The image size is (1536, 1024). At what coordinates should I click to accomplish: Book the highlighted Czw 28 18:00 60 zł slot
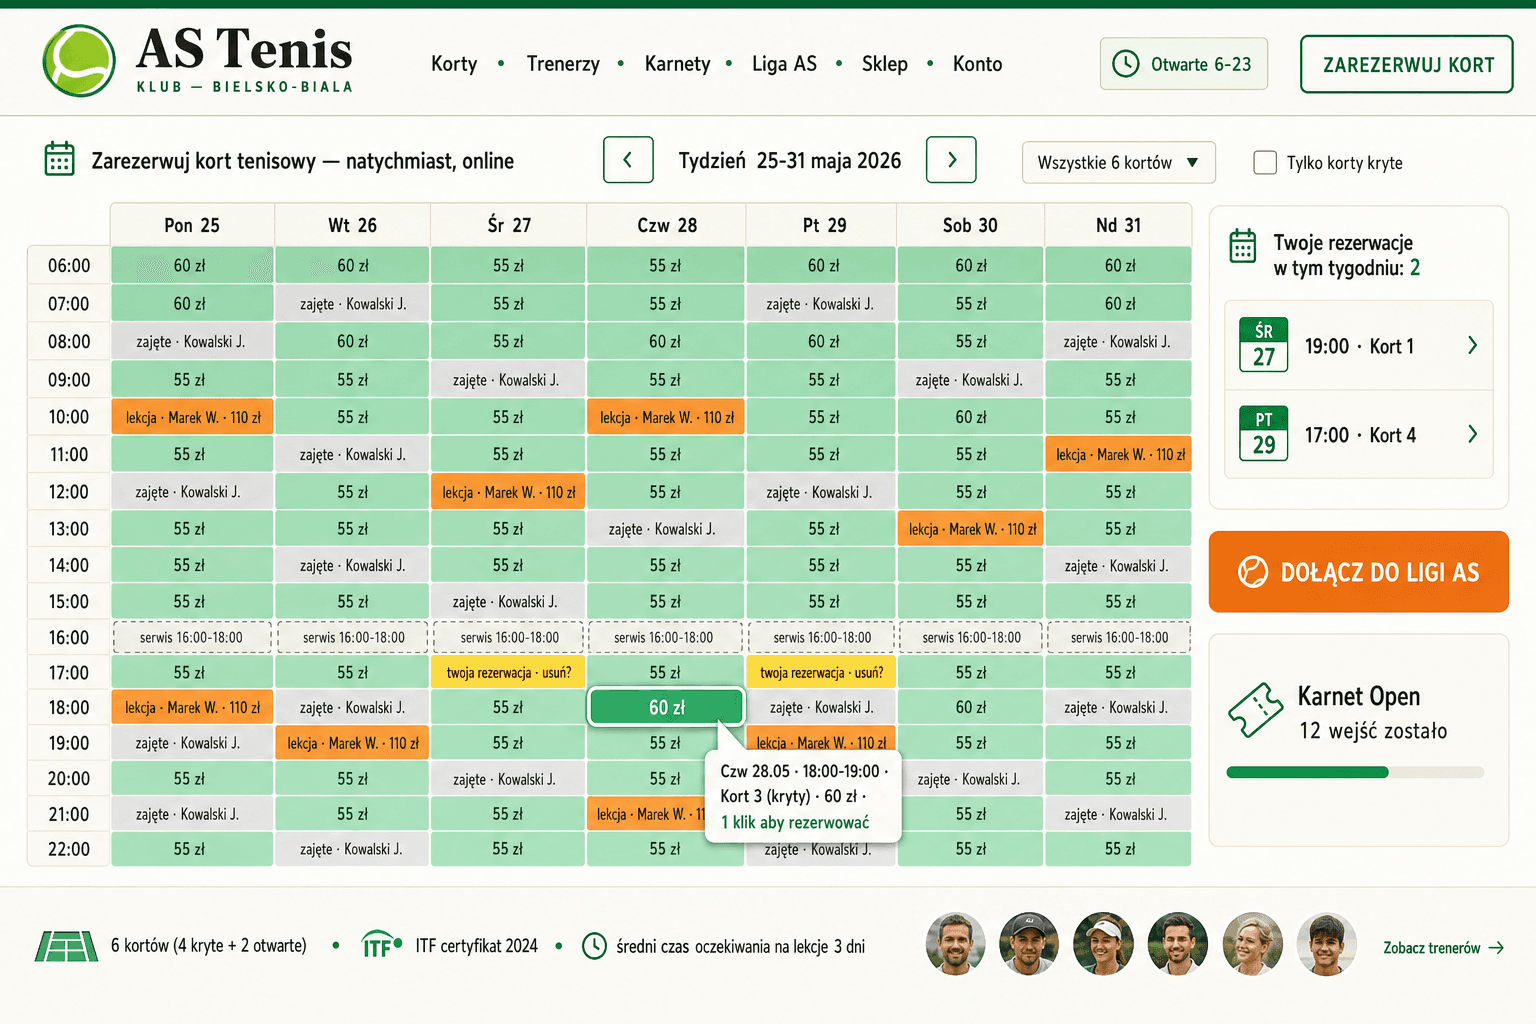pos(666,707)
